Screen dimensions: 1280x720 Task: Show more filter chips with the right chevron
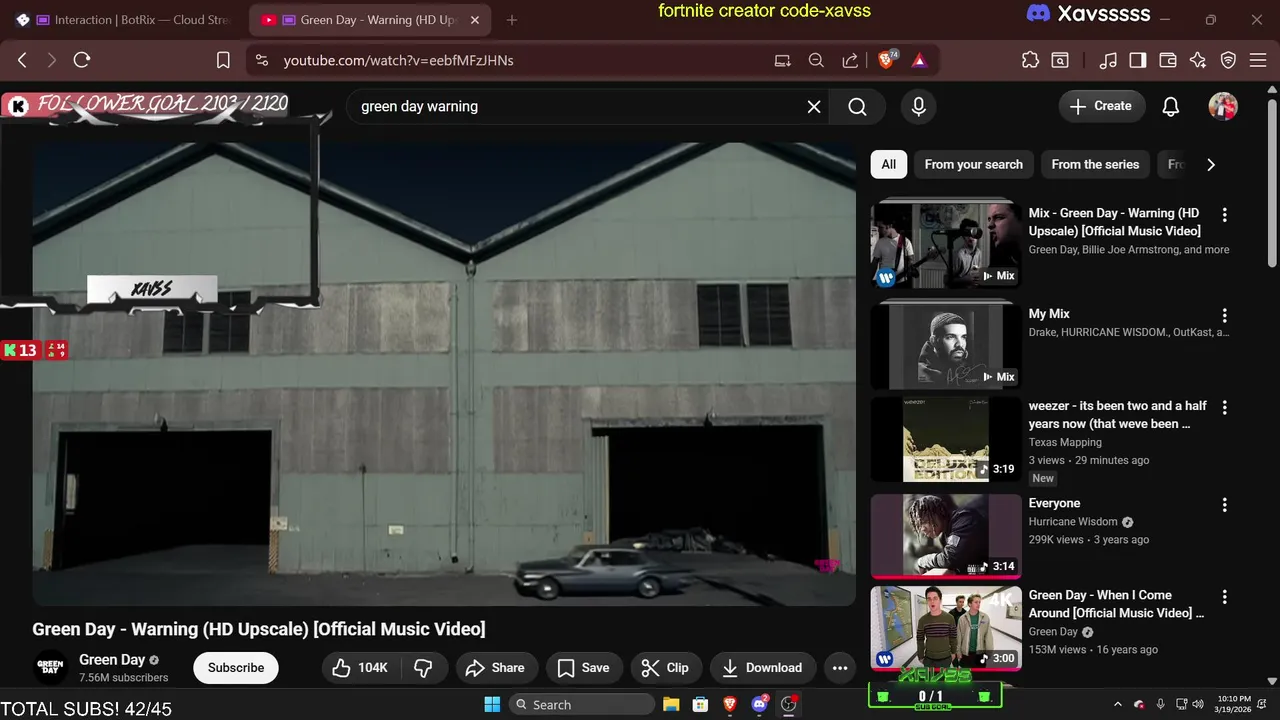point(1211,164)
